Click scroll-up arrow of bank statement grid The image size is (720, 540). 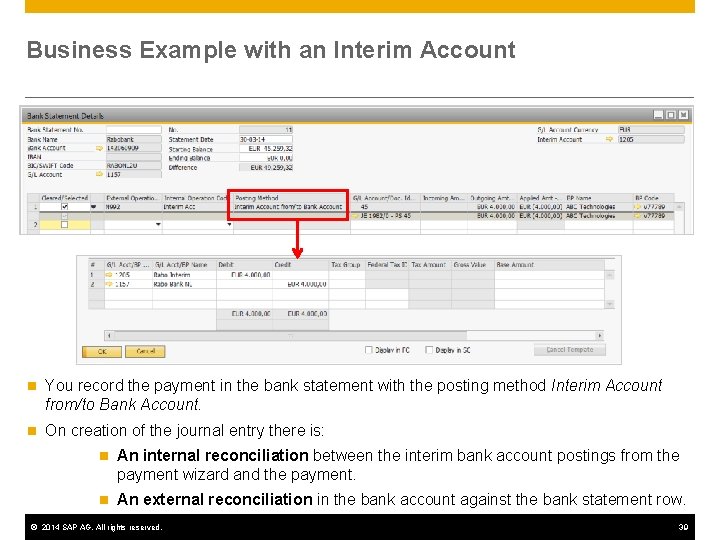coord(679,207)
